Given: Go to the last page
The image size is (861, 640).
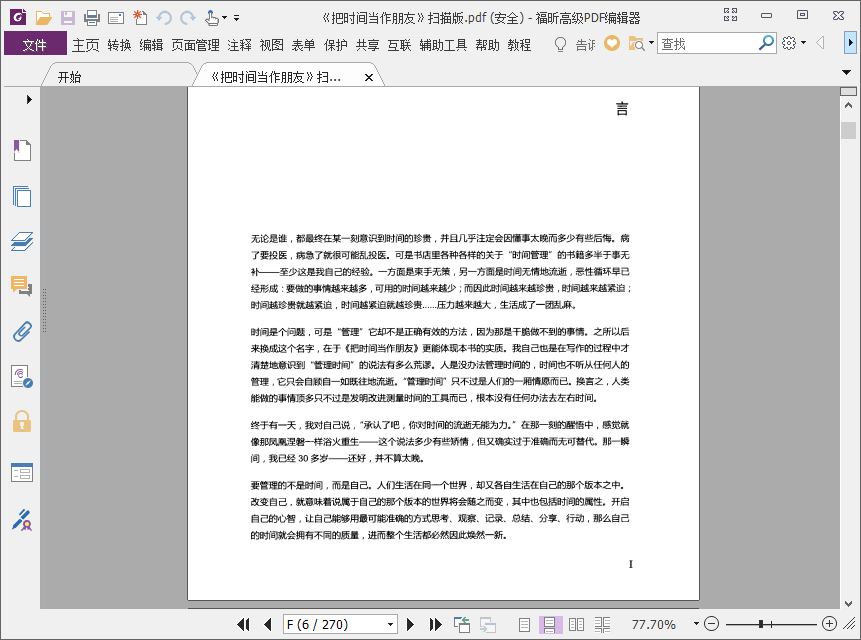Looking at the screenshot, I should click(x=435, y=624).
